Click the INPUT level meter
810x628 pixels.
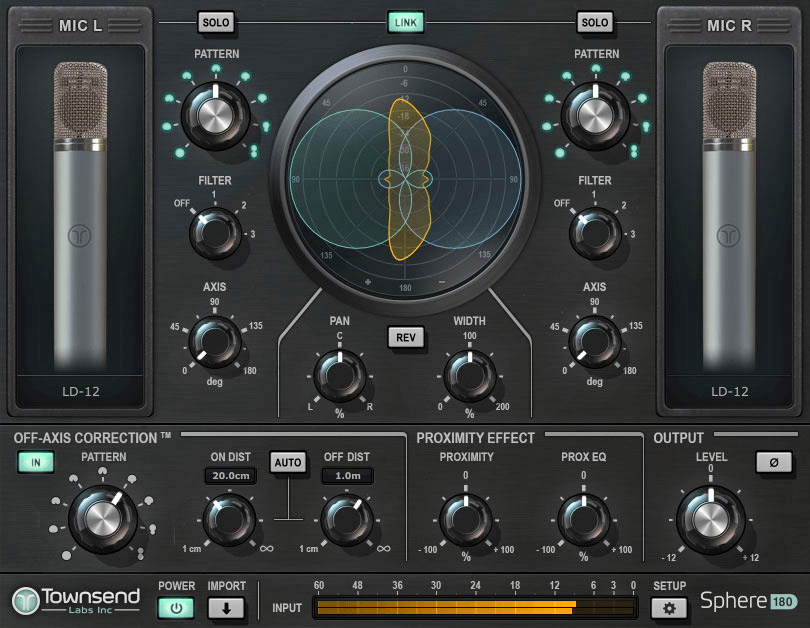tap(475, 607)
